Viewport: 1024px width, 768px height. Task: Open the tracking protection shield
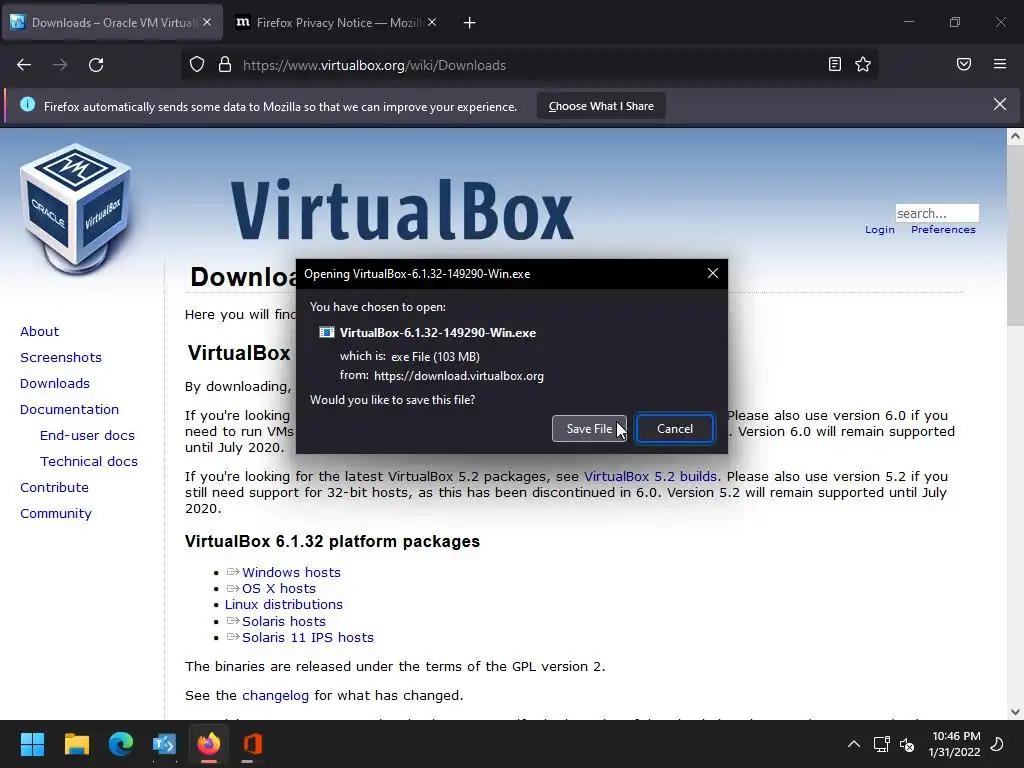(197, 65)
